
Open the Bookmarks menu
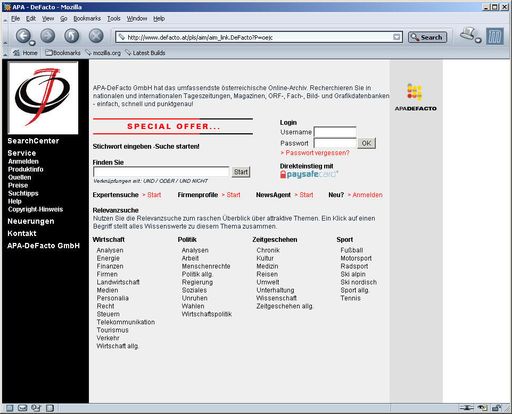(87, 19)
